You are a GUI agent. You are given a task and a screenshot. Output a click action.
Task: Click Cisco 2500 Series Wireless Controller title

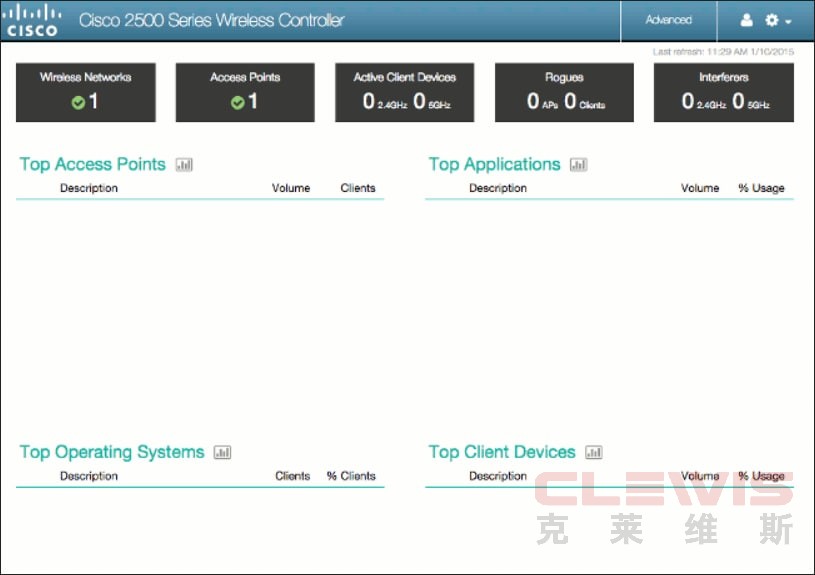pos(212,20)
